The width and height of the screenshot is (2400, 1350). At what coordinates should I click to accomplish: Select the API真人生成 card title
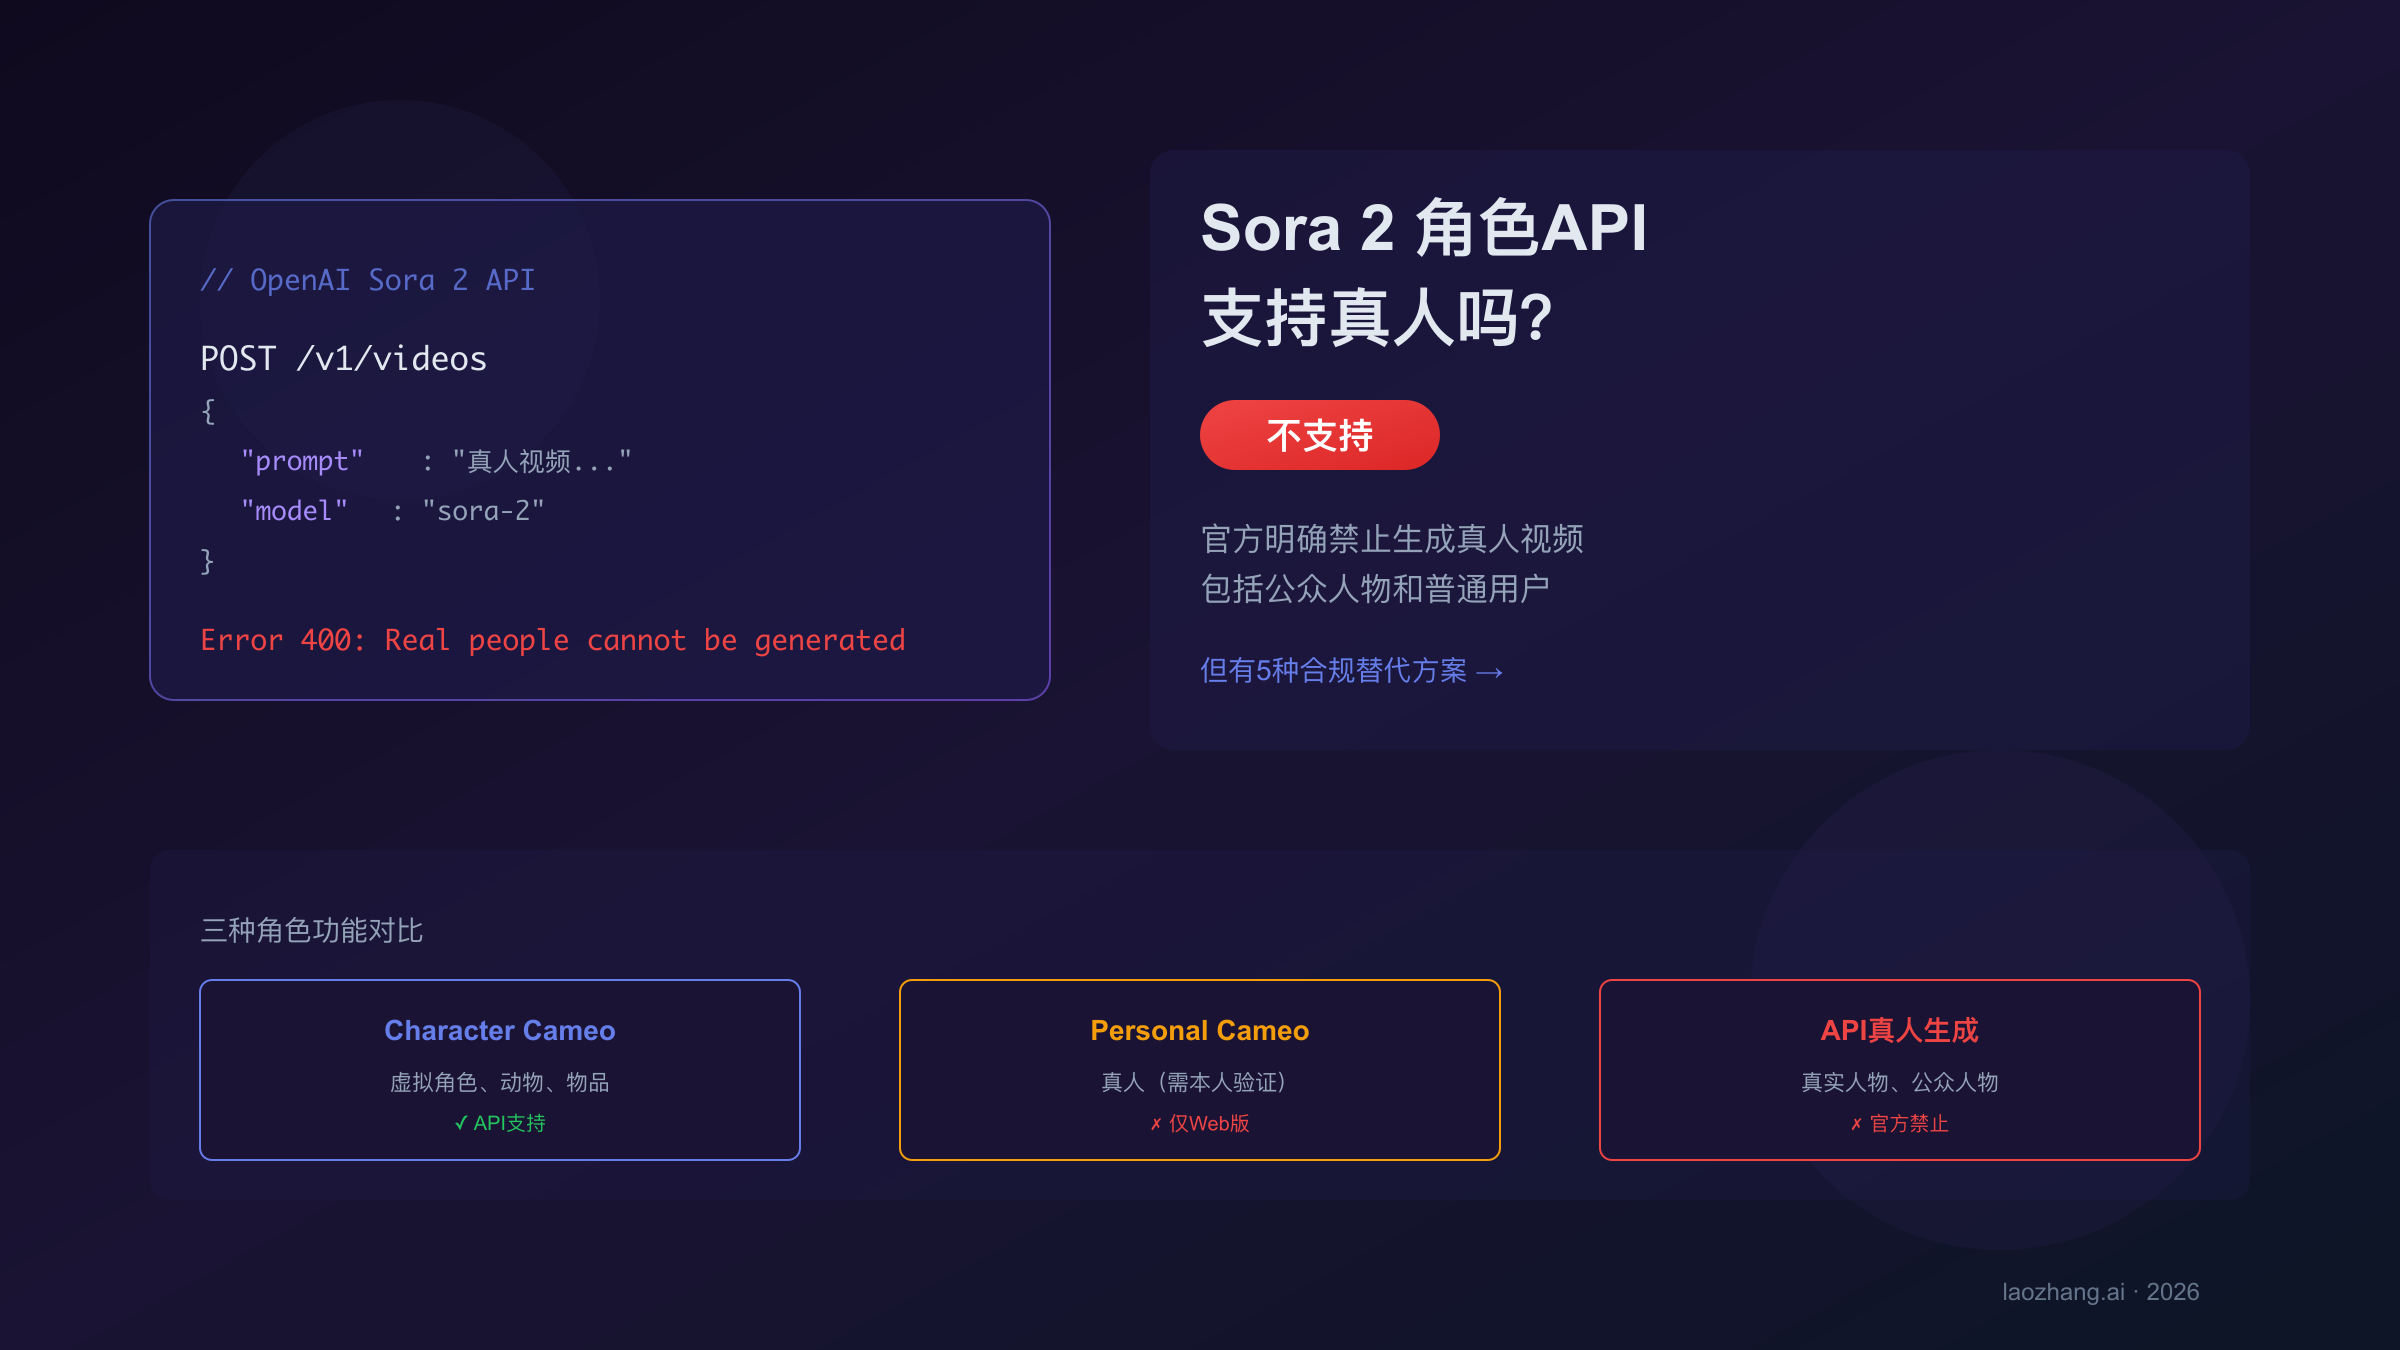pos(1899,1030)
